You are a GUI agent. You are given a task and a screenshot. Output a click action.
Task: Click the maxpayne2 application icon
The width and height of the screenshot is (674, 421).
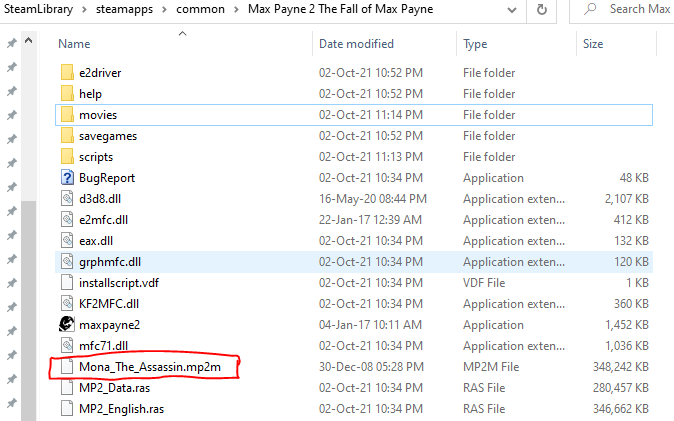[x=67, y=324]
